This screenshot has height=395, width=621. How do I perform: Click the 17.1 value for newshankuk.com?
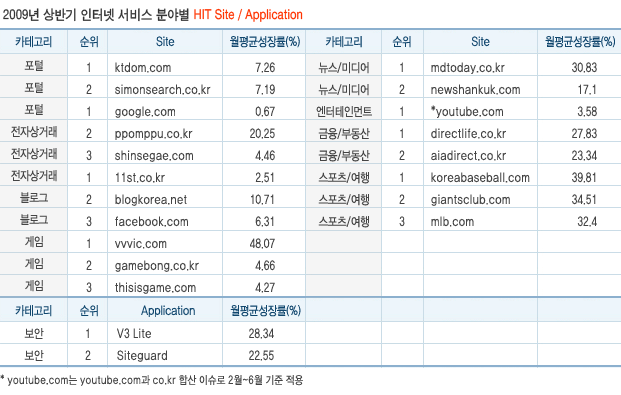(587, 90)
